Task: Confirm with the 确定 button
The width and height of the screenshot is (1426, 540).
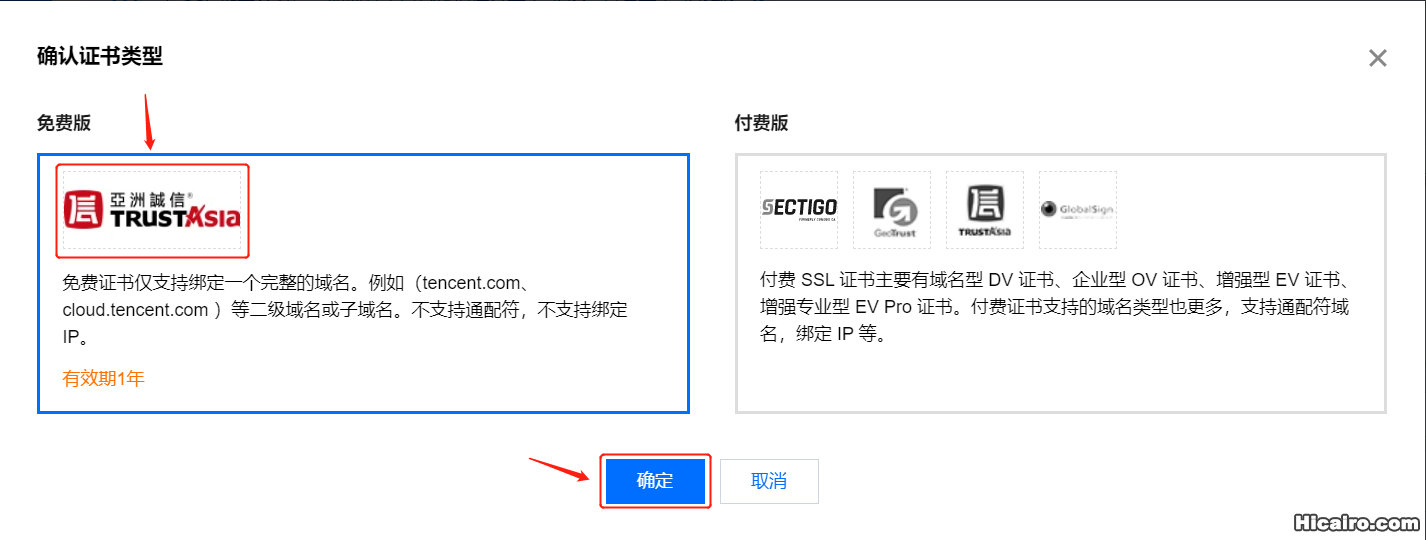Action: 655,481
